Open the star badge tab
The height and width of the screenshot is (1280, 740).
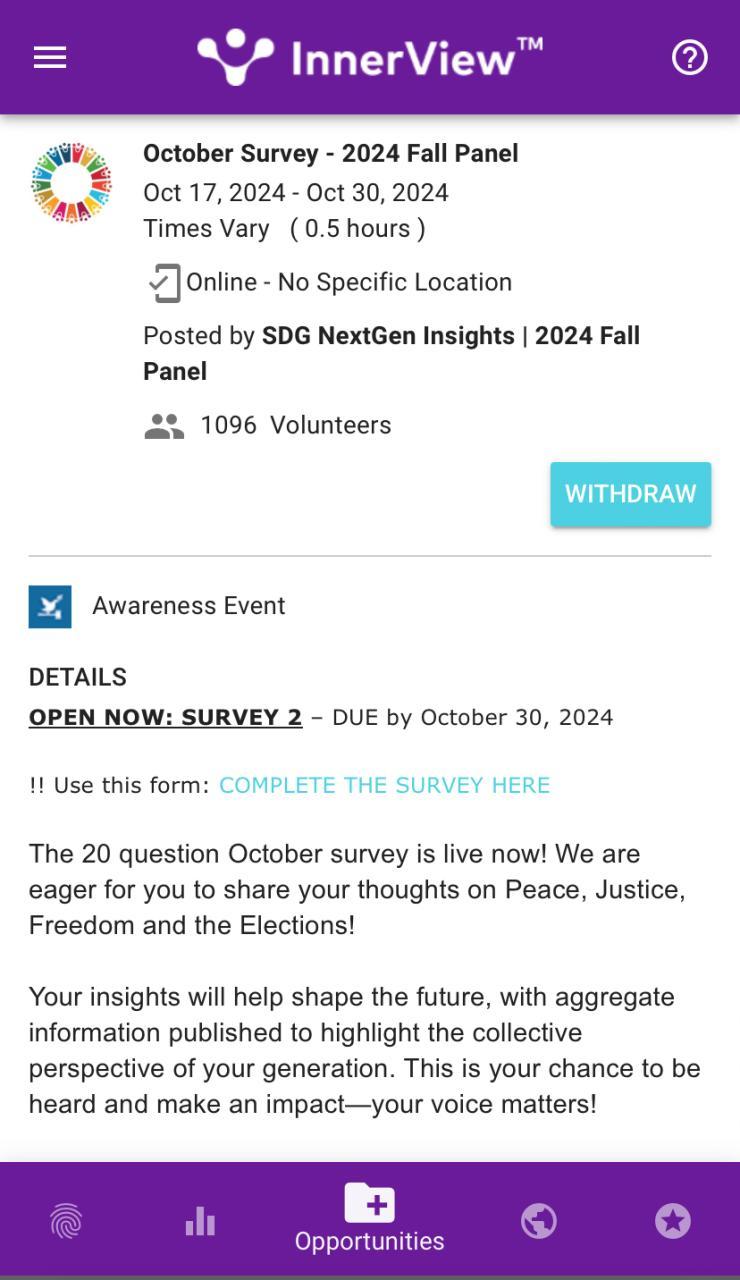tap(672, 1221)
